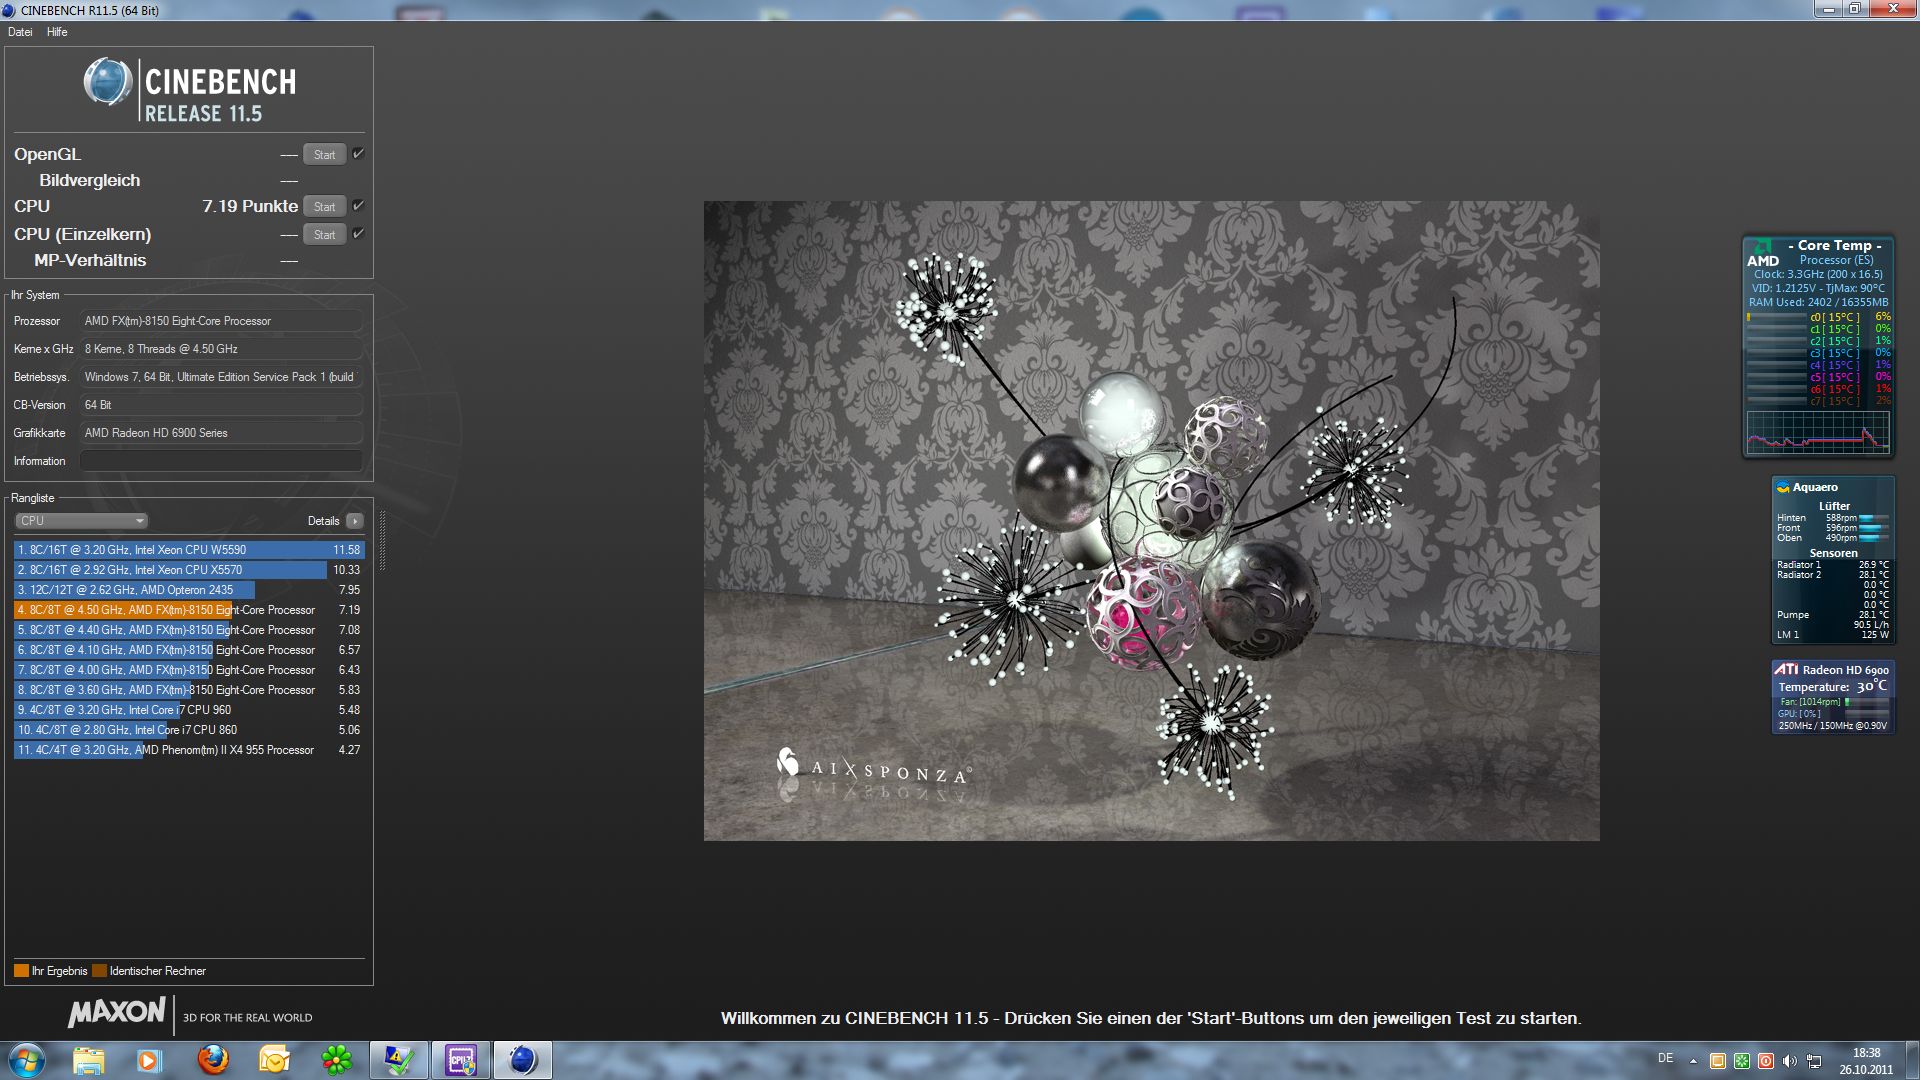Select ranking row Intel Xeon CPU X5570
Screen dimensions: 1920x1080
(x=189, y=570)
